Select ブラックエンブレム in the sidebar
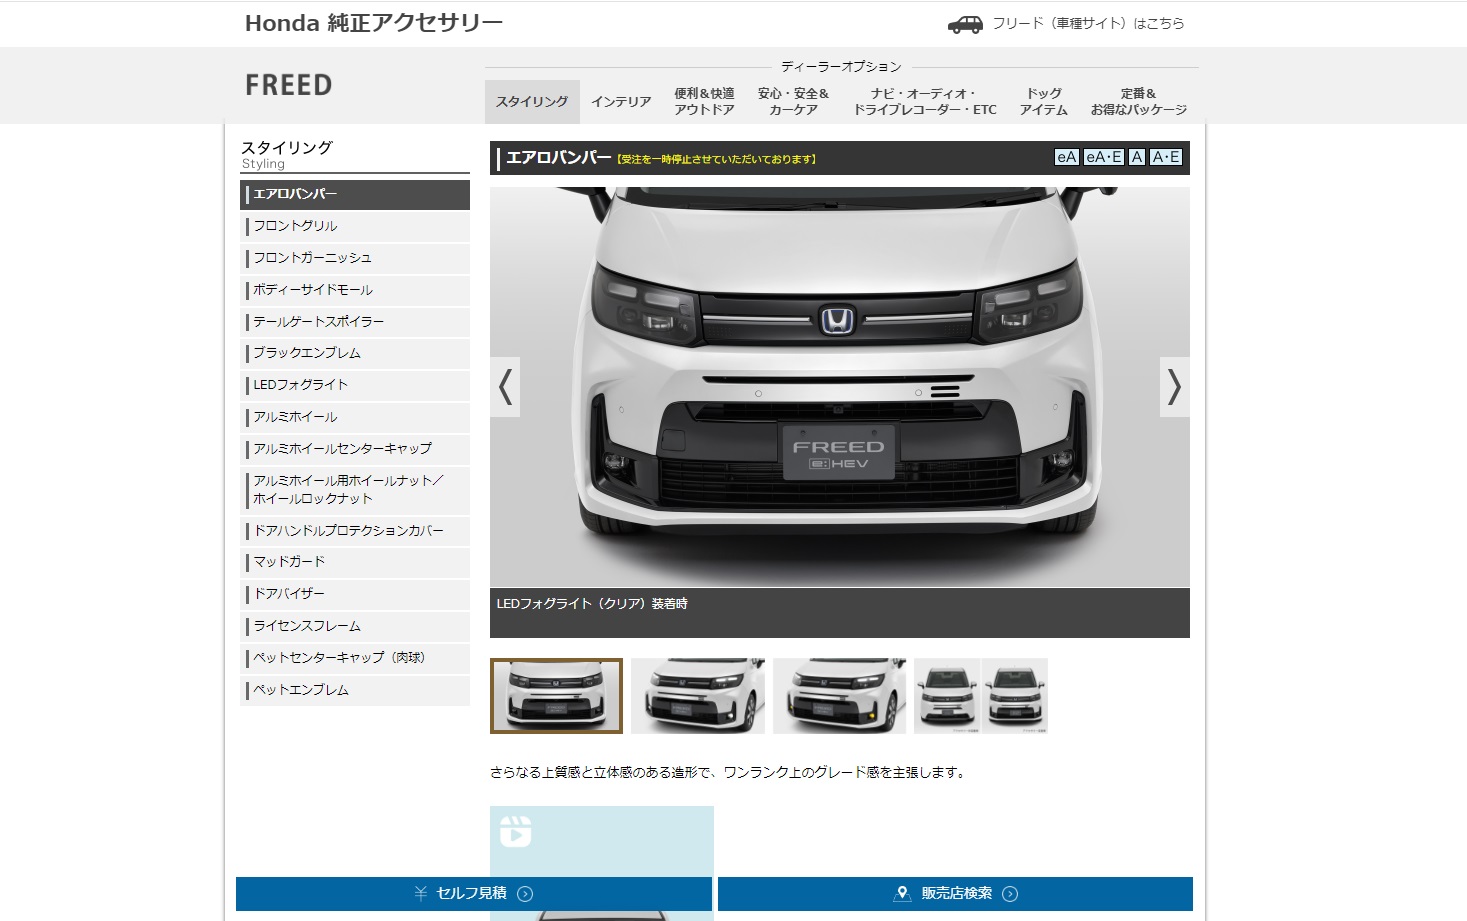 355,353
